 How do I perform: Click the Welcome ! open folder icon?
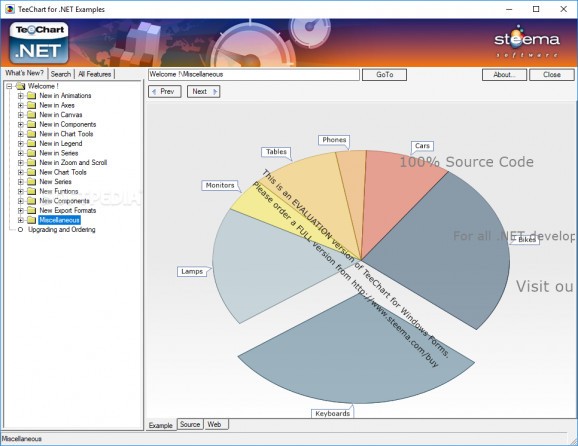point(20,86)
